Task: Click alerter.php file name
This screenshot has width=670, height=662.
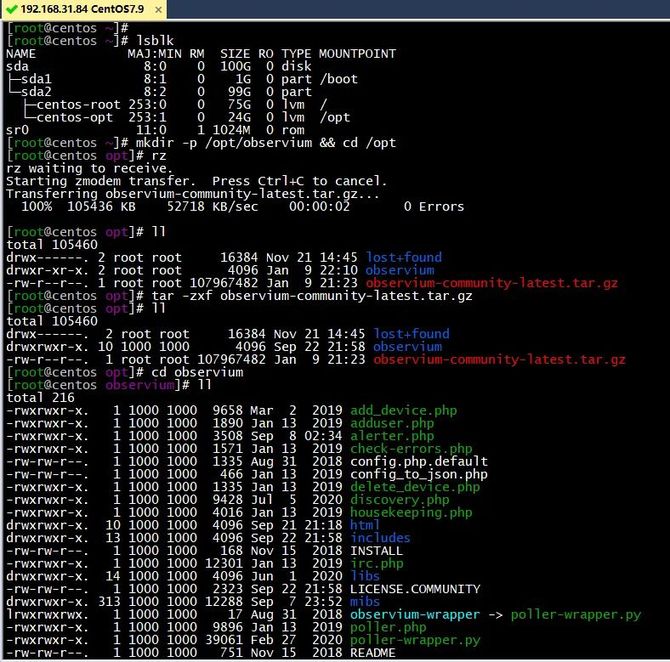Action: pos(392,436)
